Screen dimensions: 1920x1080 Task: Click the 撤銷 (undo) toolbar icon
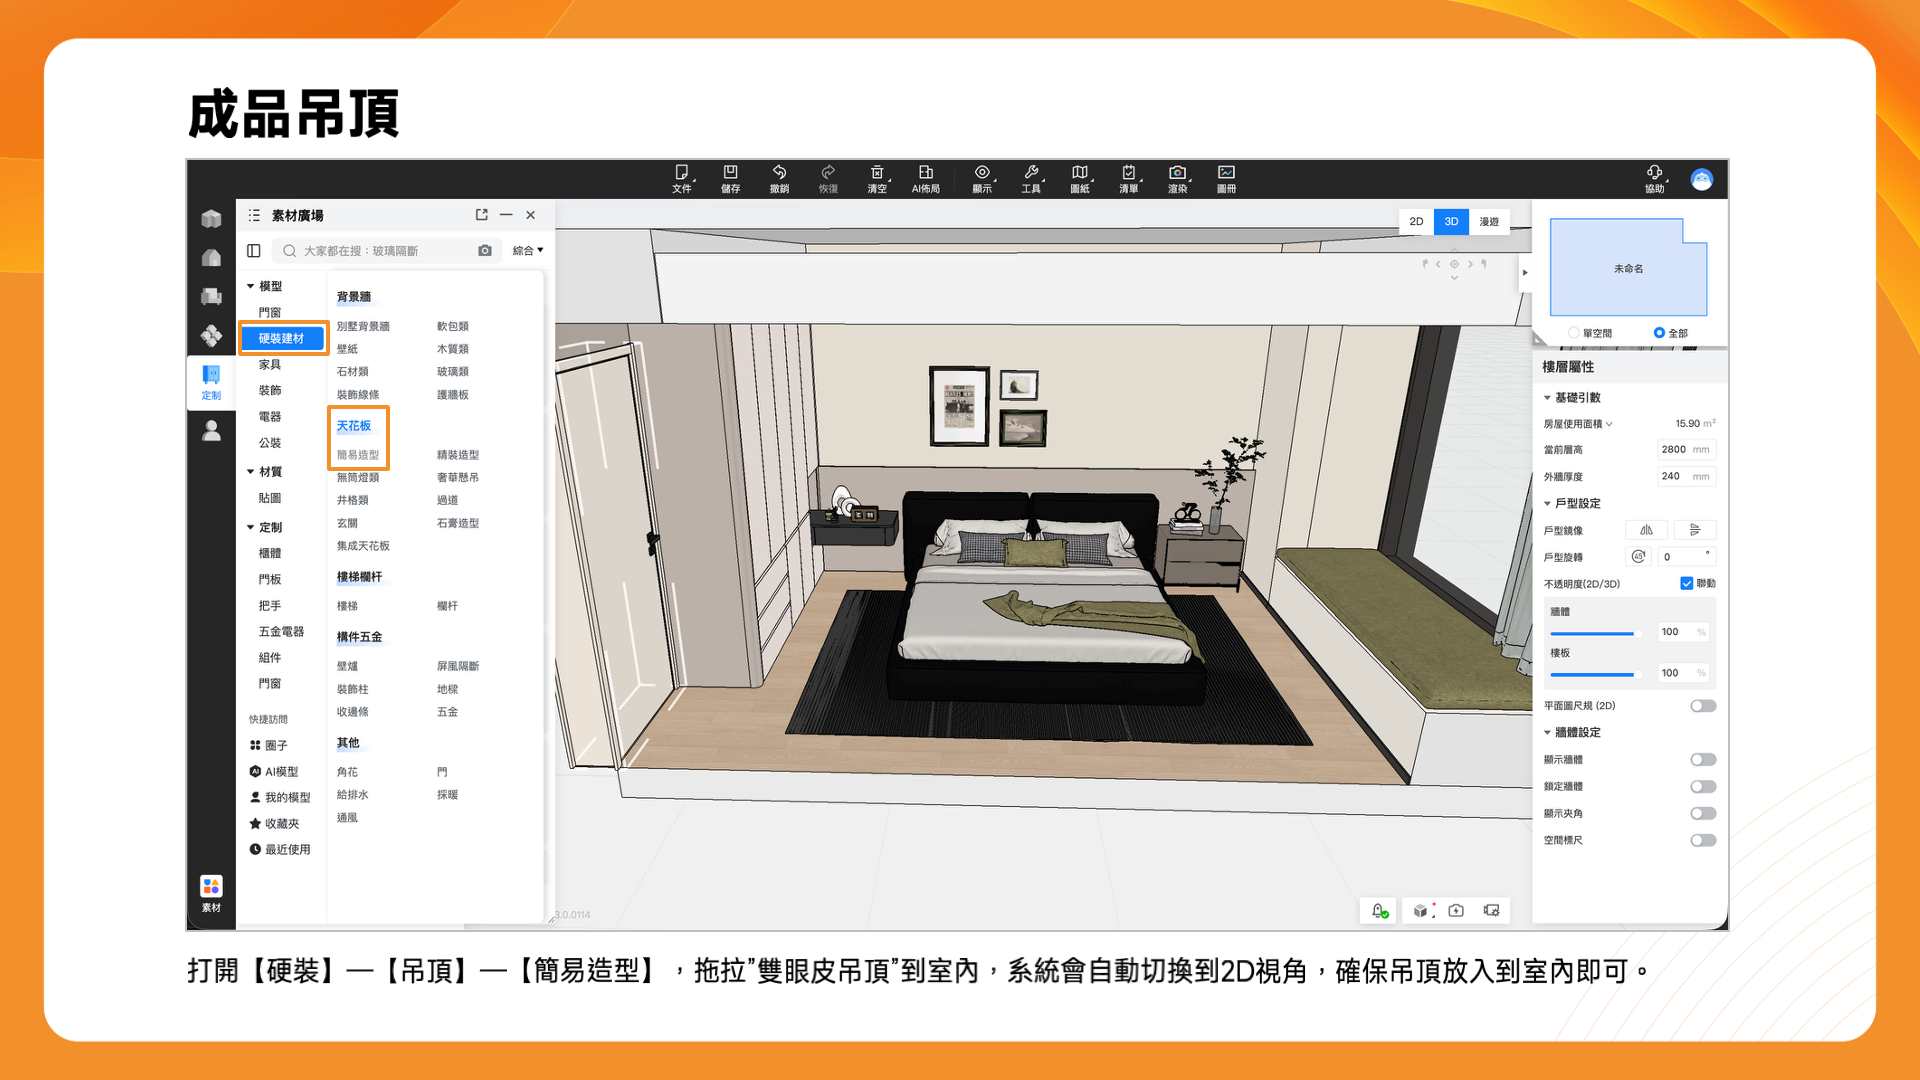click(x=779, y=173)
